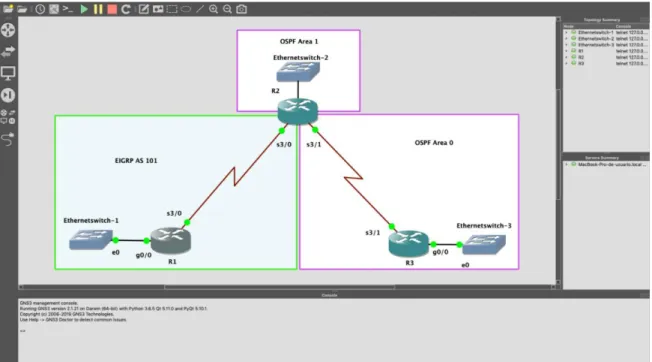Take a screenshot with camera icon
652x362 pixels.
click(x=242, y=9)
